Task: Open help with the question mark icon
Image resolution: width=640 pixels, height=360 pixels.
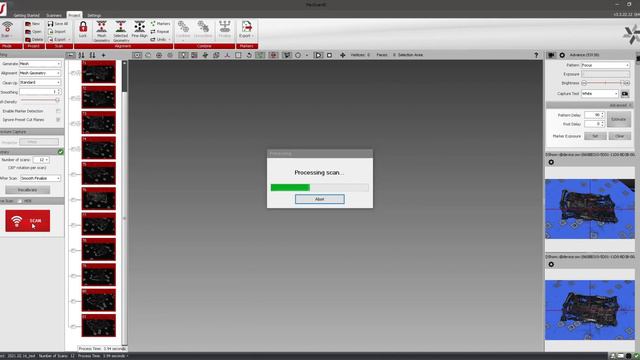Action: click(x=536, y=55)
